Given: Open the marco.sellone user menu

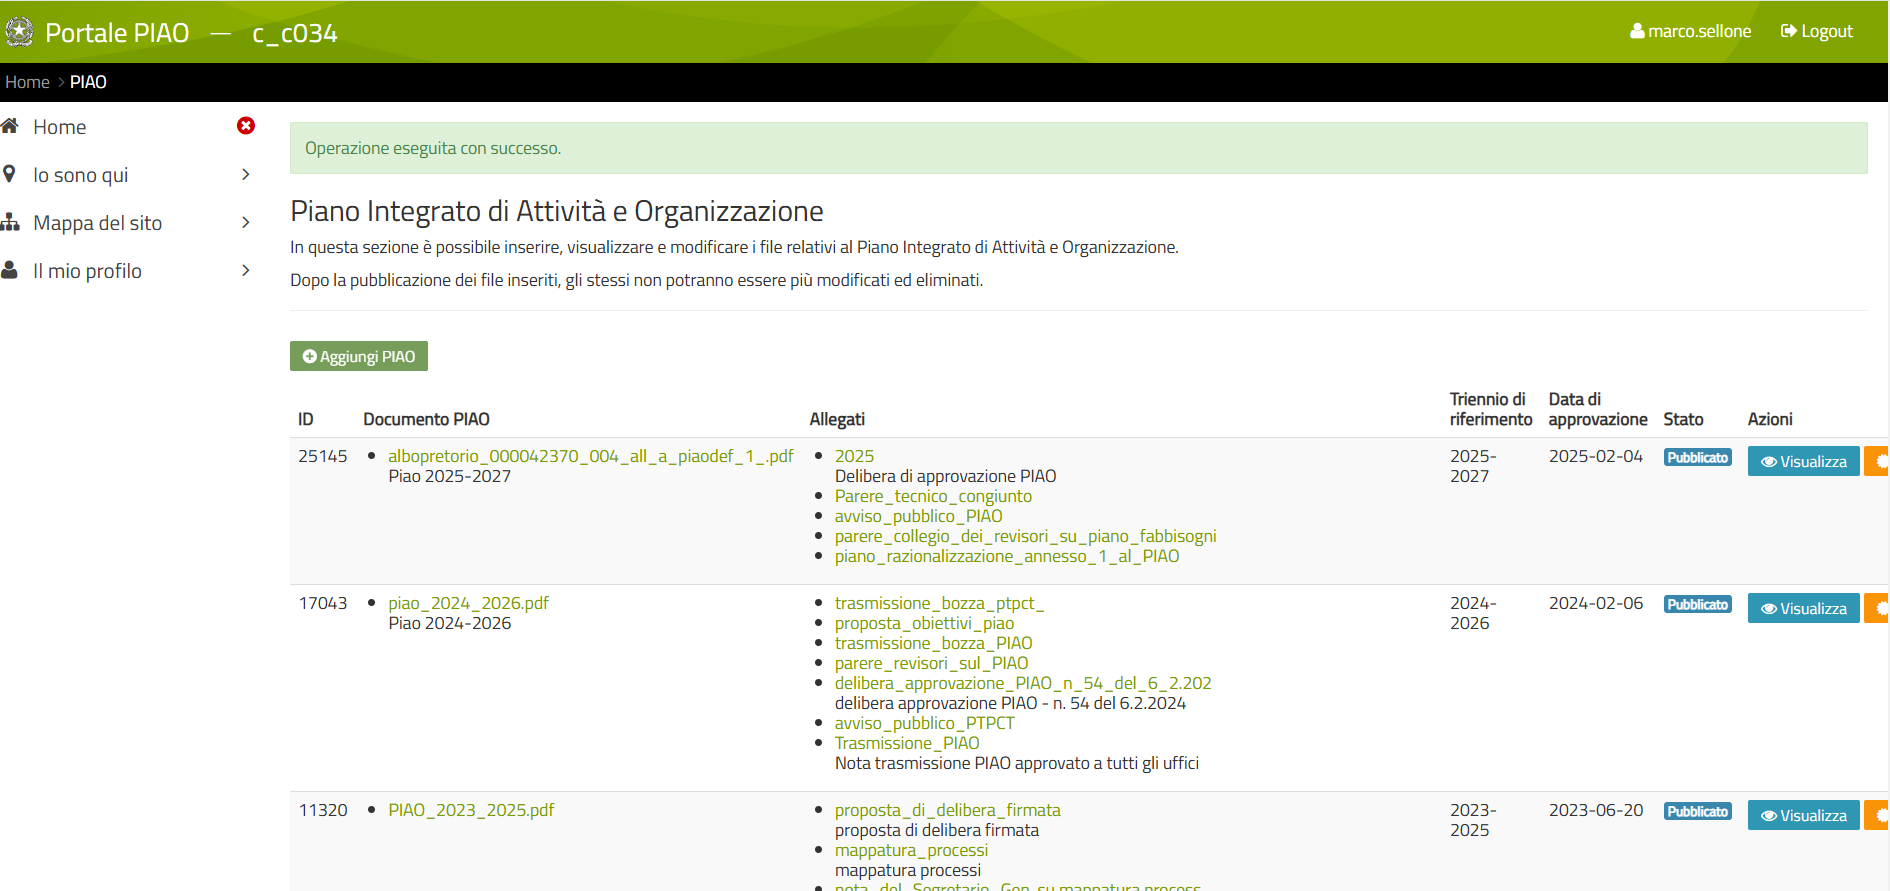Looking at the screenshot, I should (x=1690, y=31).
